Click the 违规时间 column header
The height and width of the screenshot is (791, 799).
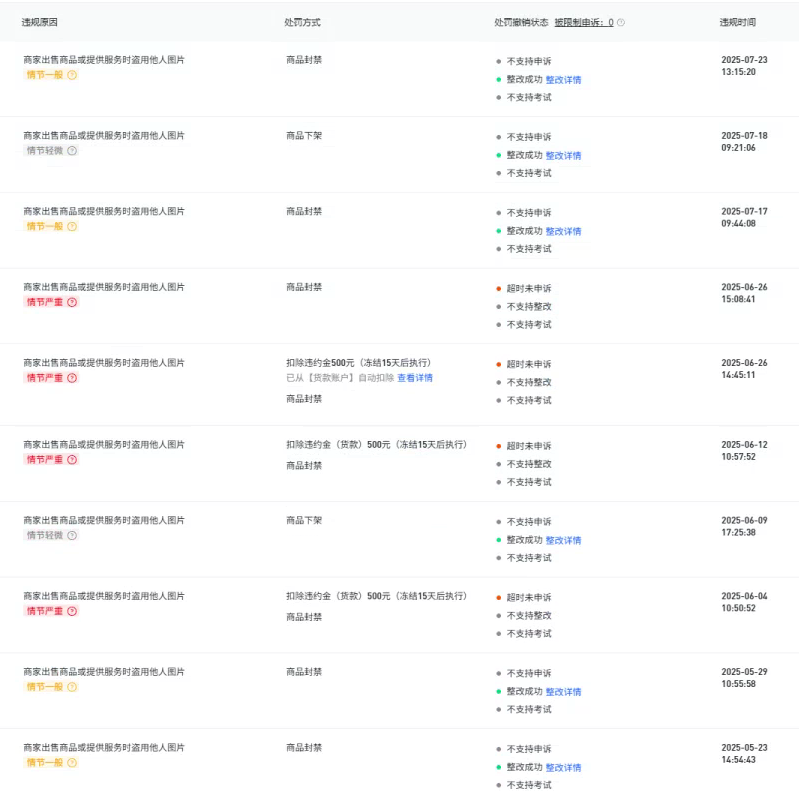tap(738, 22)
